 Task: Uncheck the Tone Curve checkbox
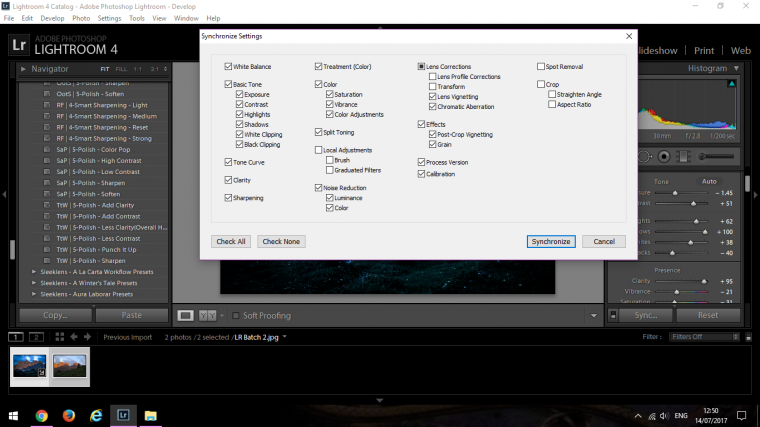tap(228, 162)
